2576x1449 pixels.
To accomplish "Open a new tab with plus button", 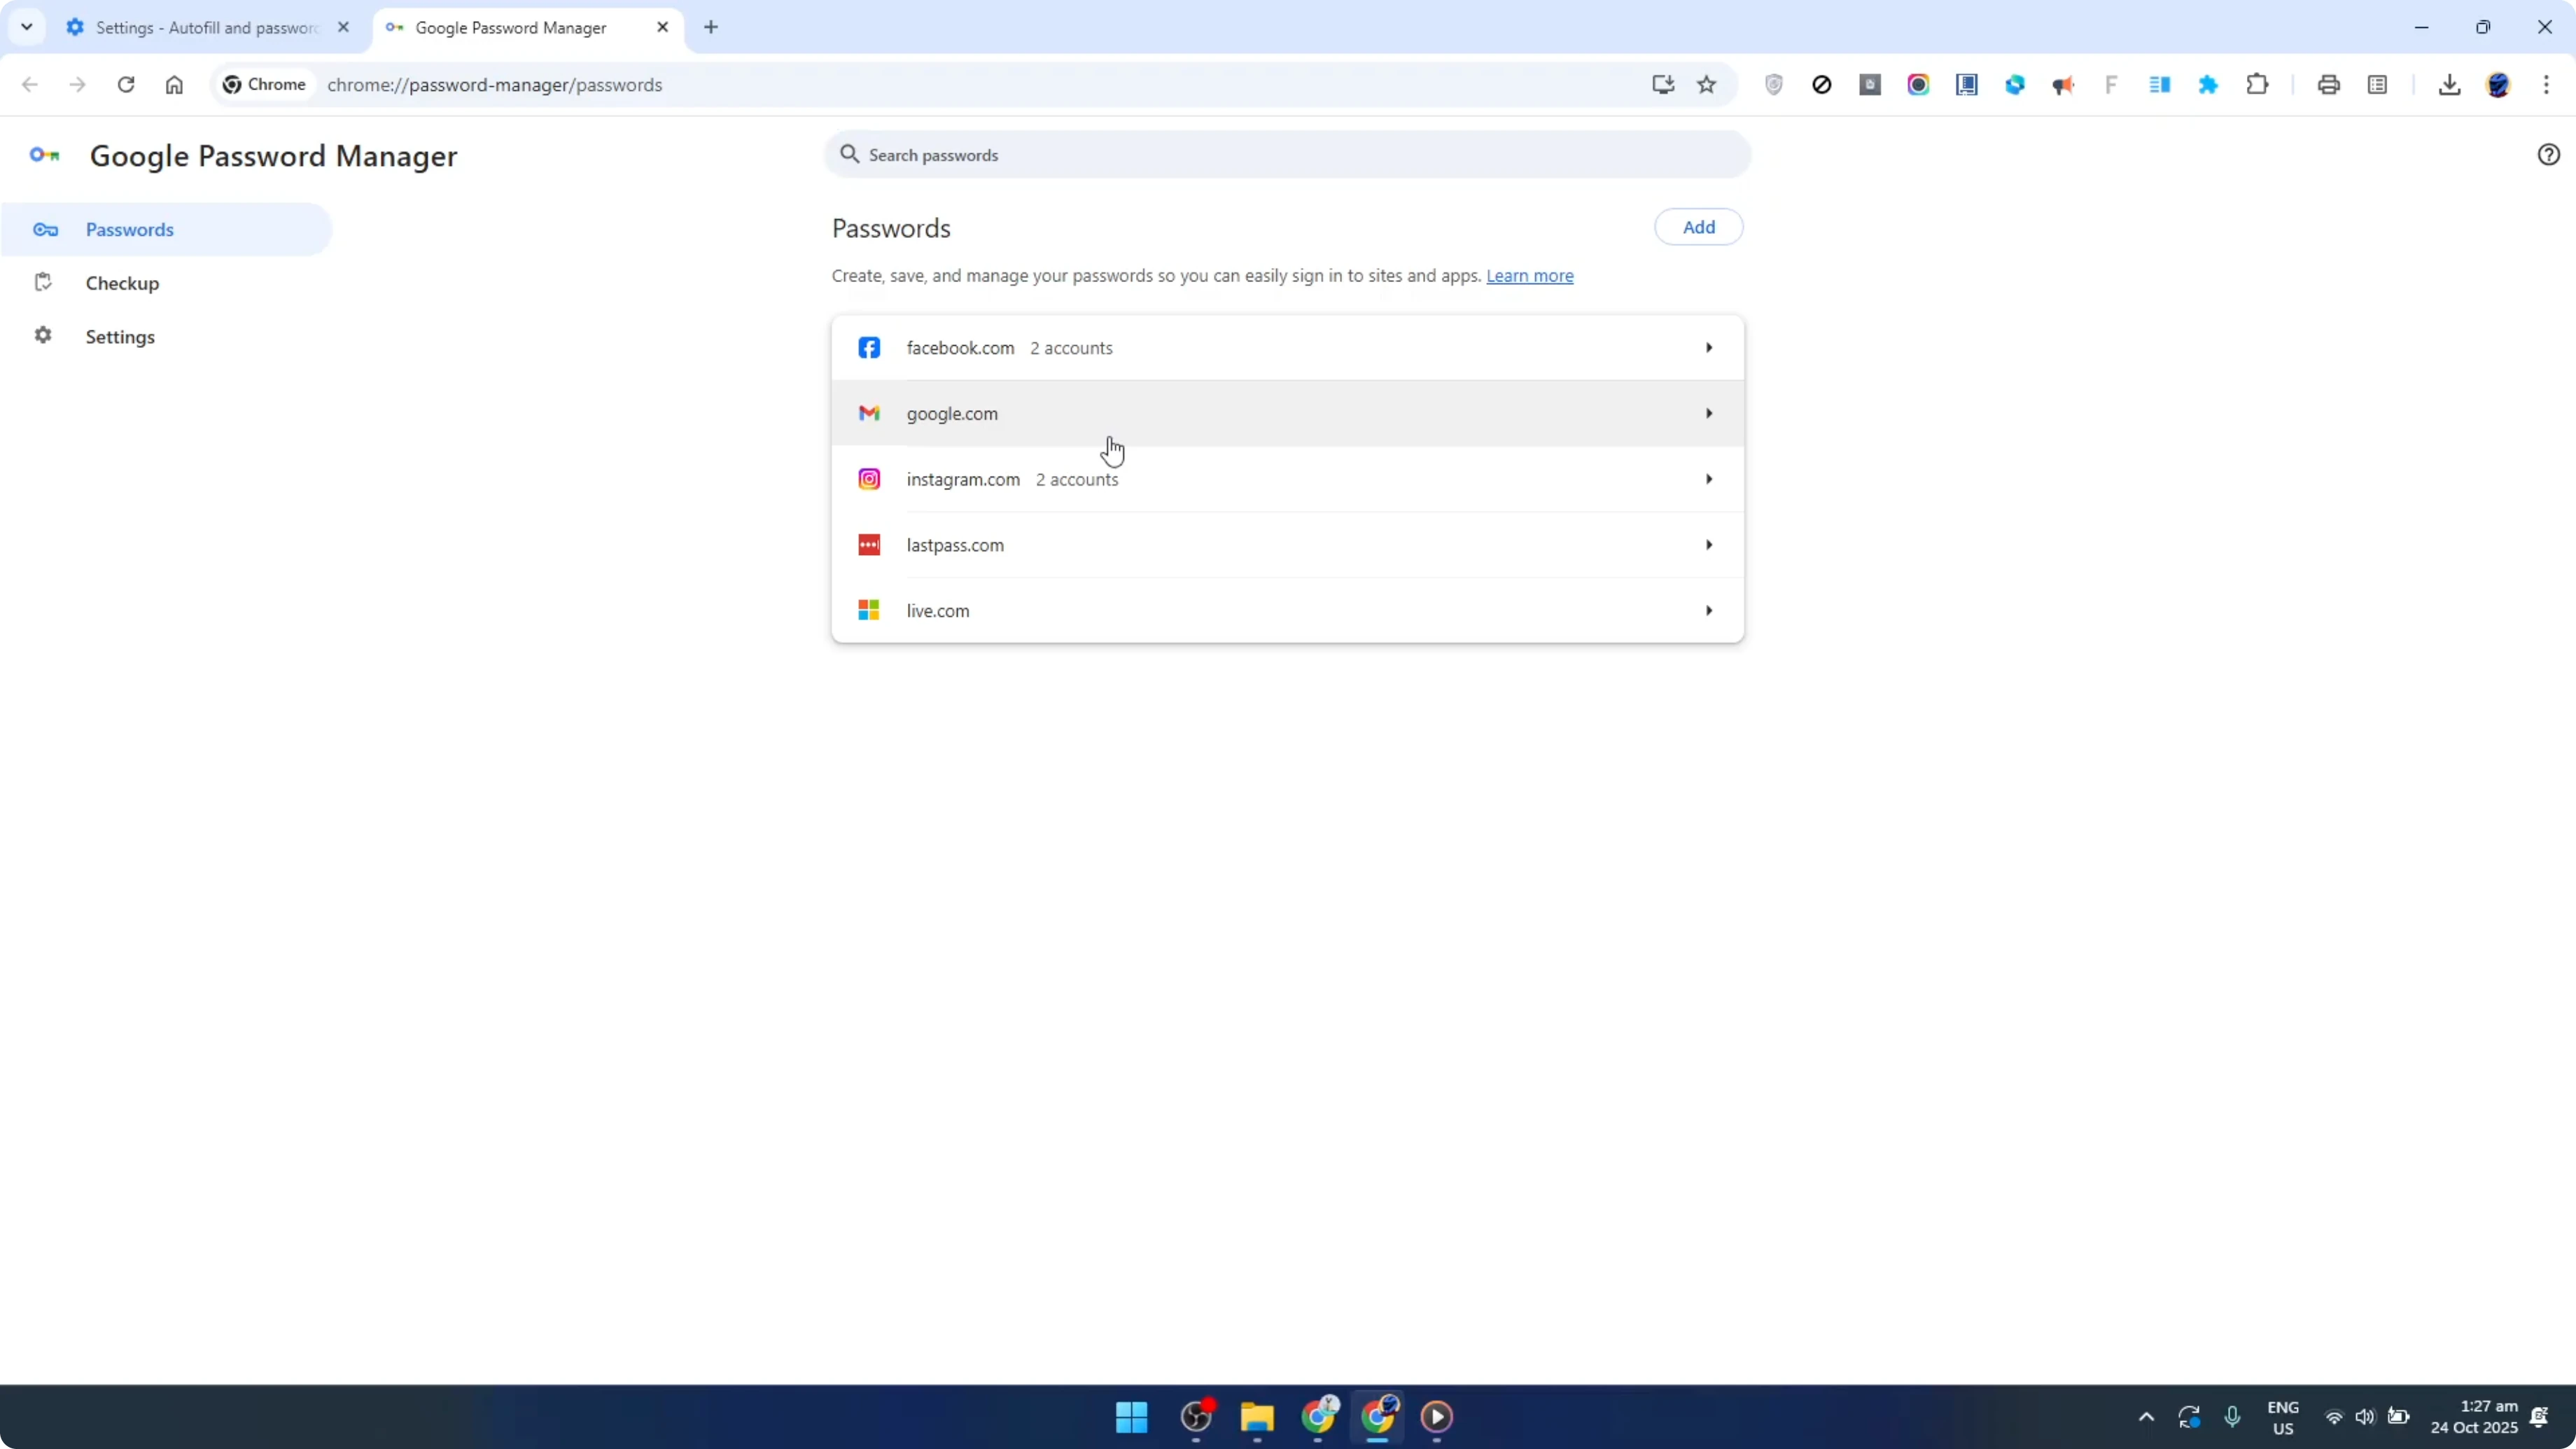I will pos(711,27).
